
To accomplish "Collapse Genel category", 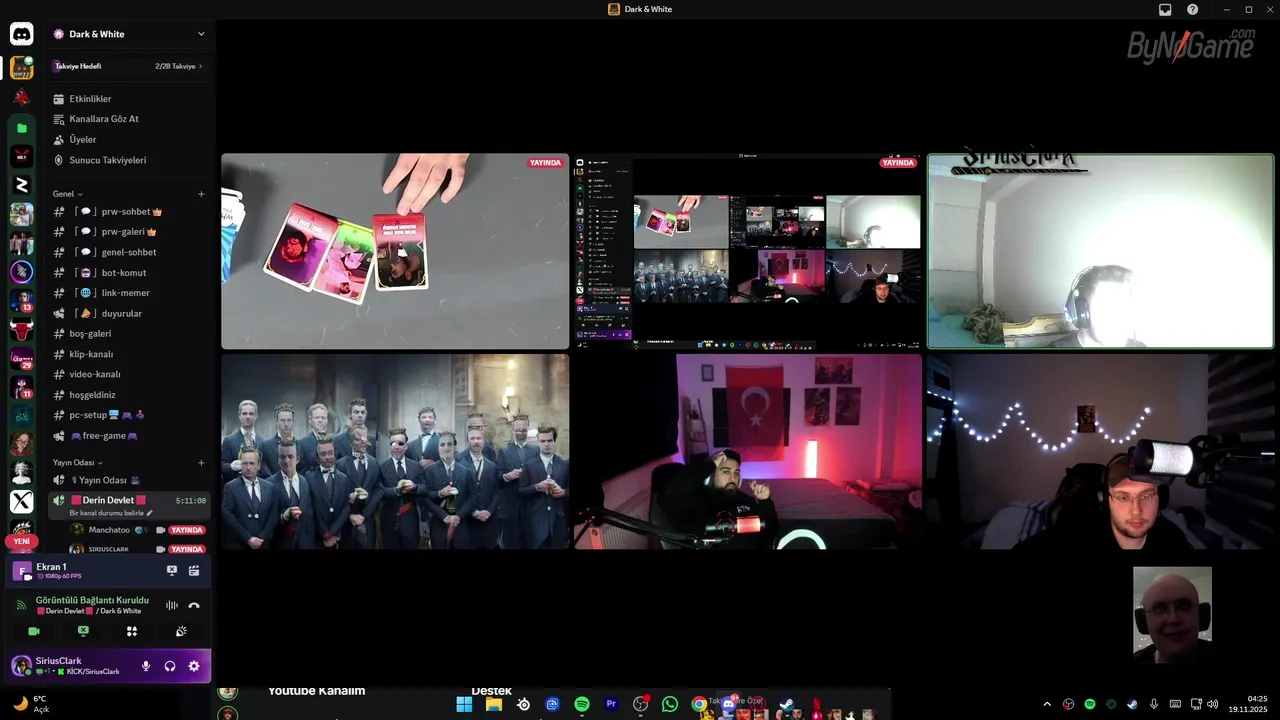I will (x=68, y=194).
